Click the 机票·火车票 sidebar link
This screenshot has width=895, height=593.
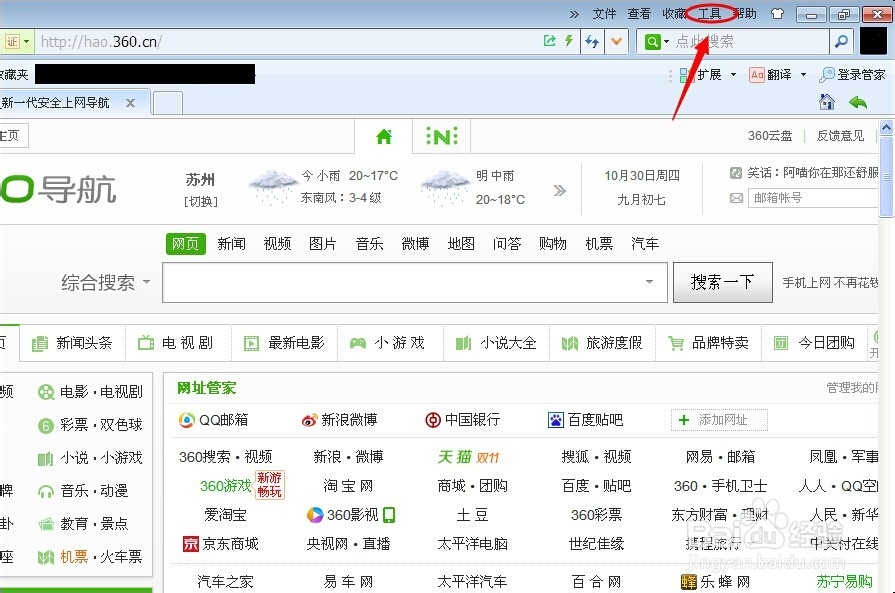tap(101, 556)
